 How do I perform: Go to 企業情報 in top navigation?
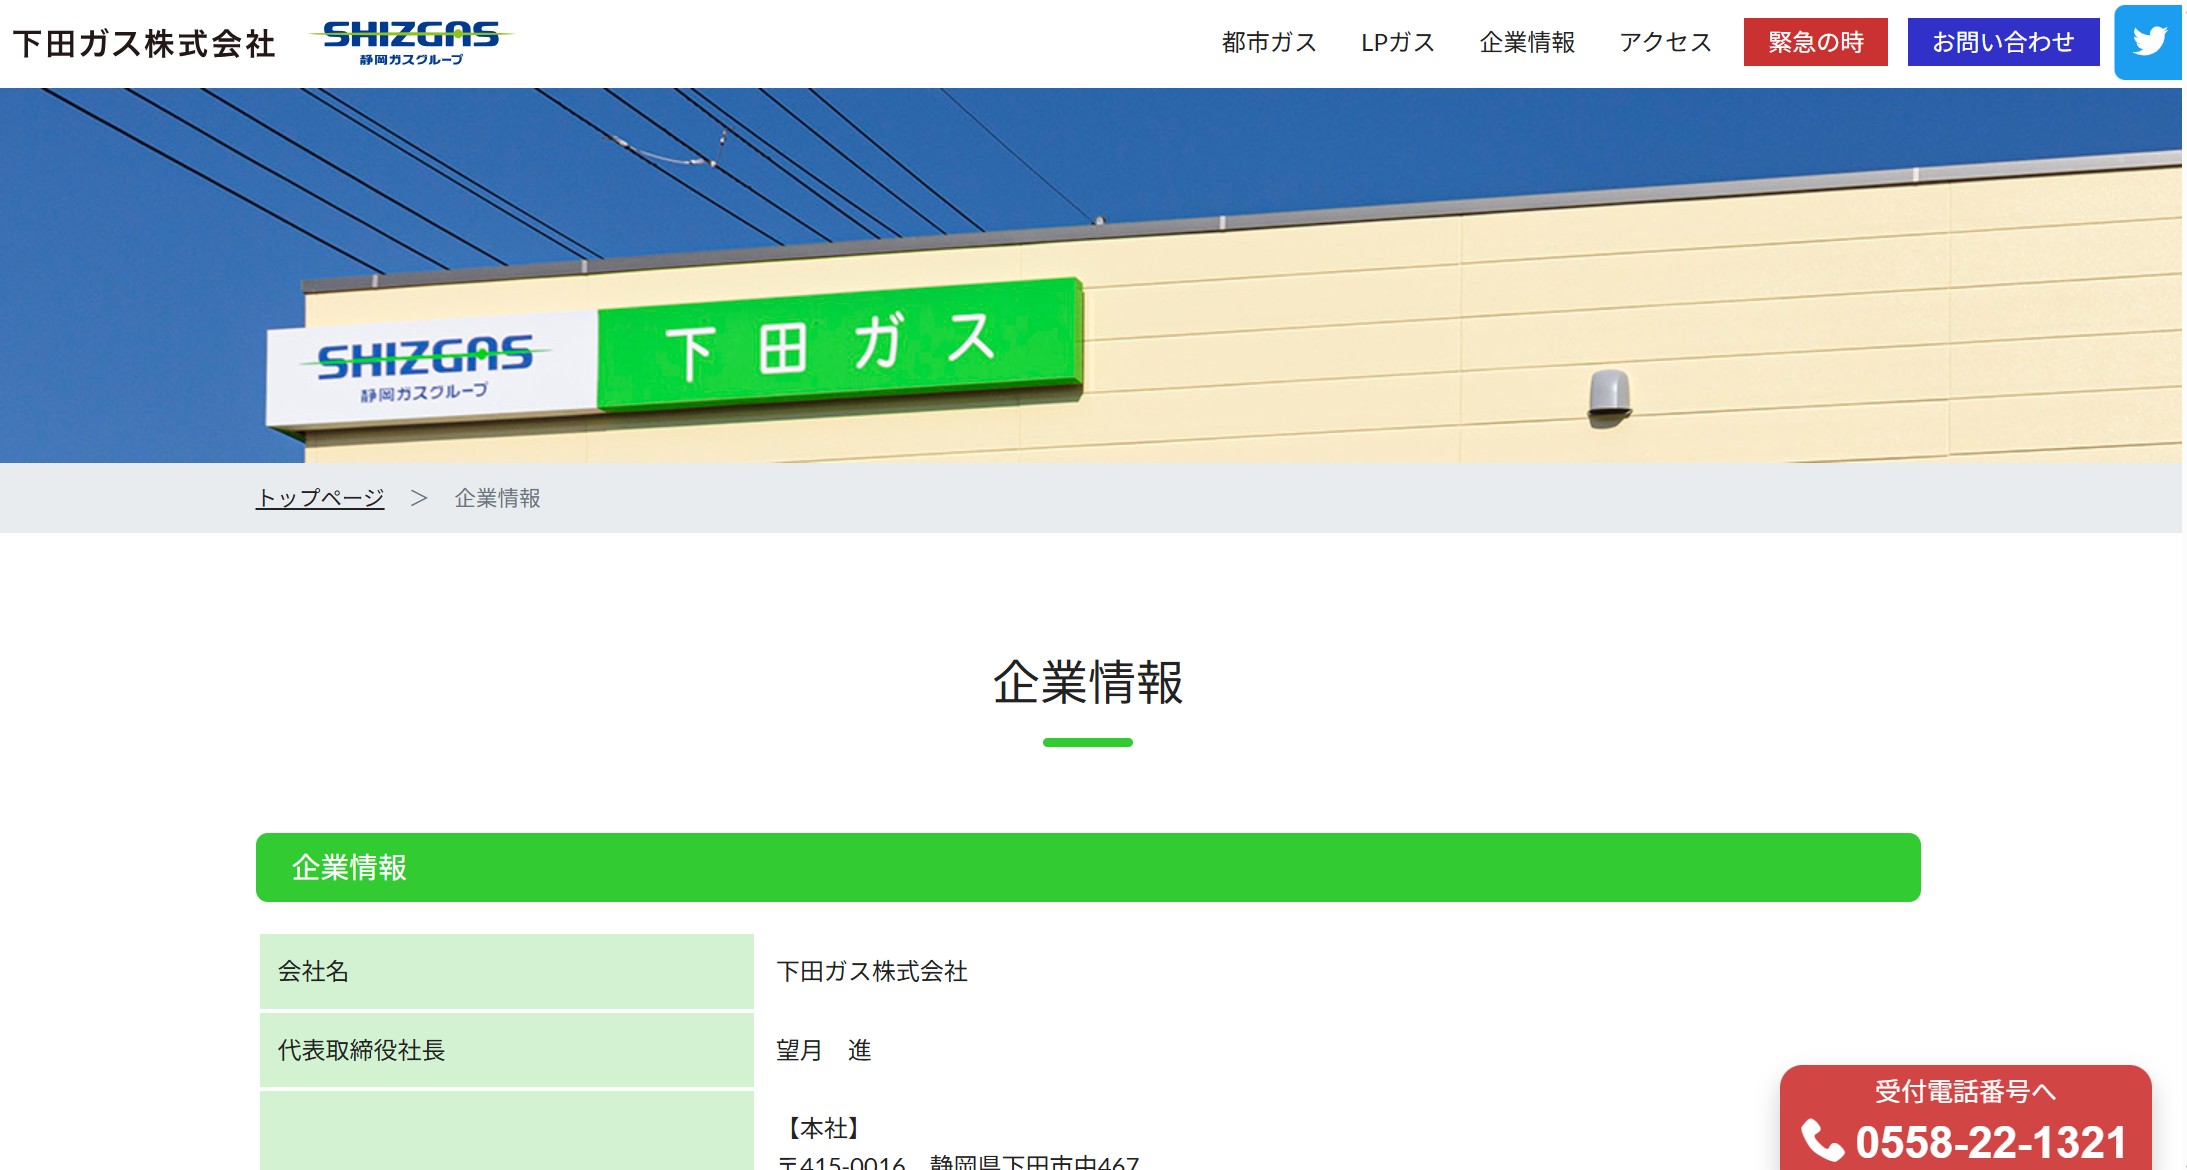coord(1526,43)
